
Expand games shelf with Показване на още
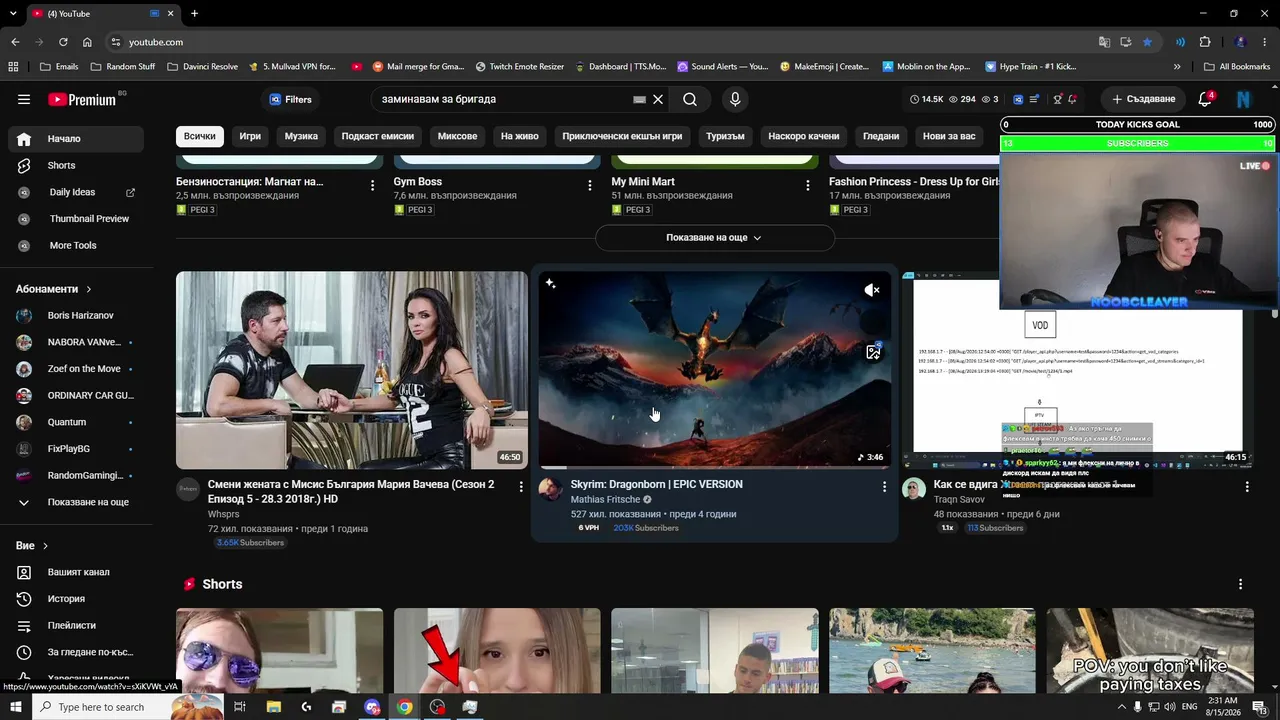715,238
